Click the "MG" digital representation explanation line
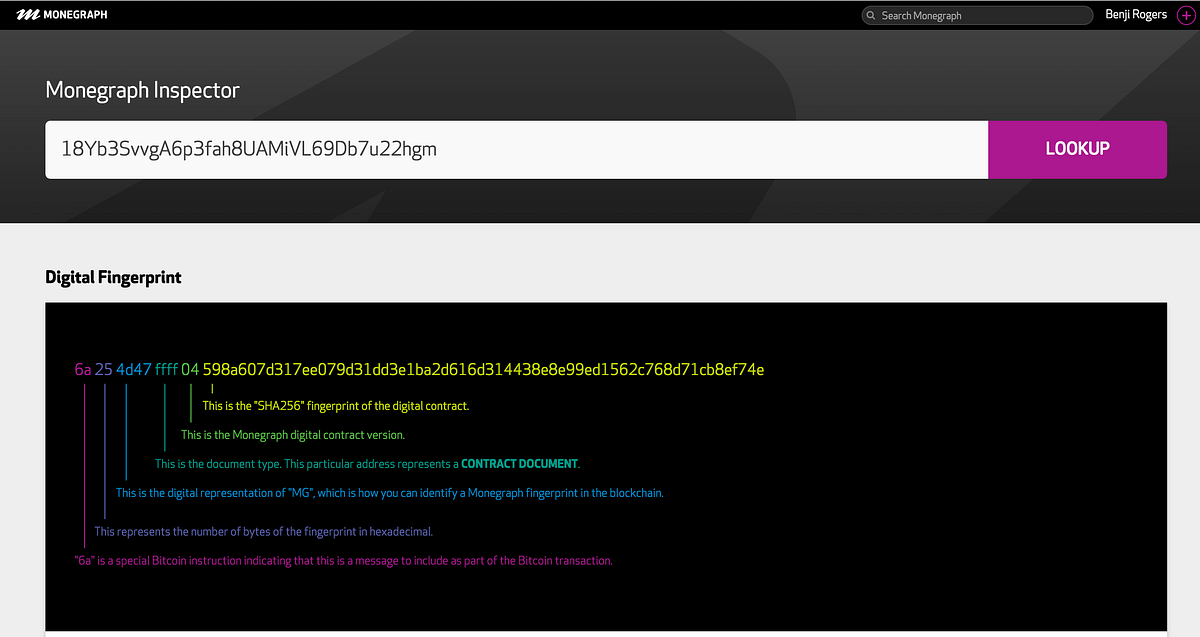1200x637 pixels. [389, 493]
